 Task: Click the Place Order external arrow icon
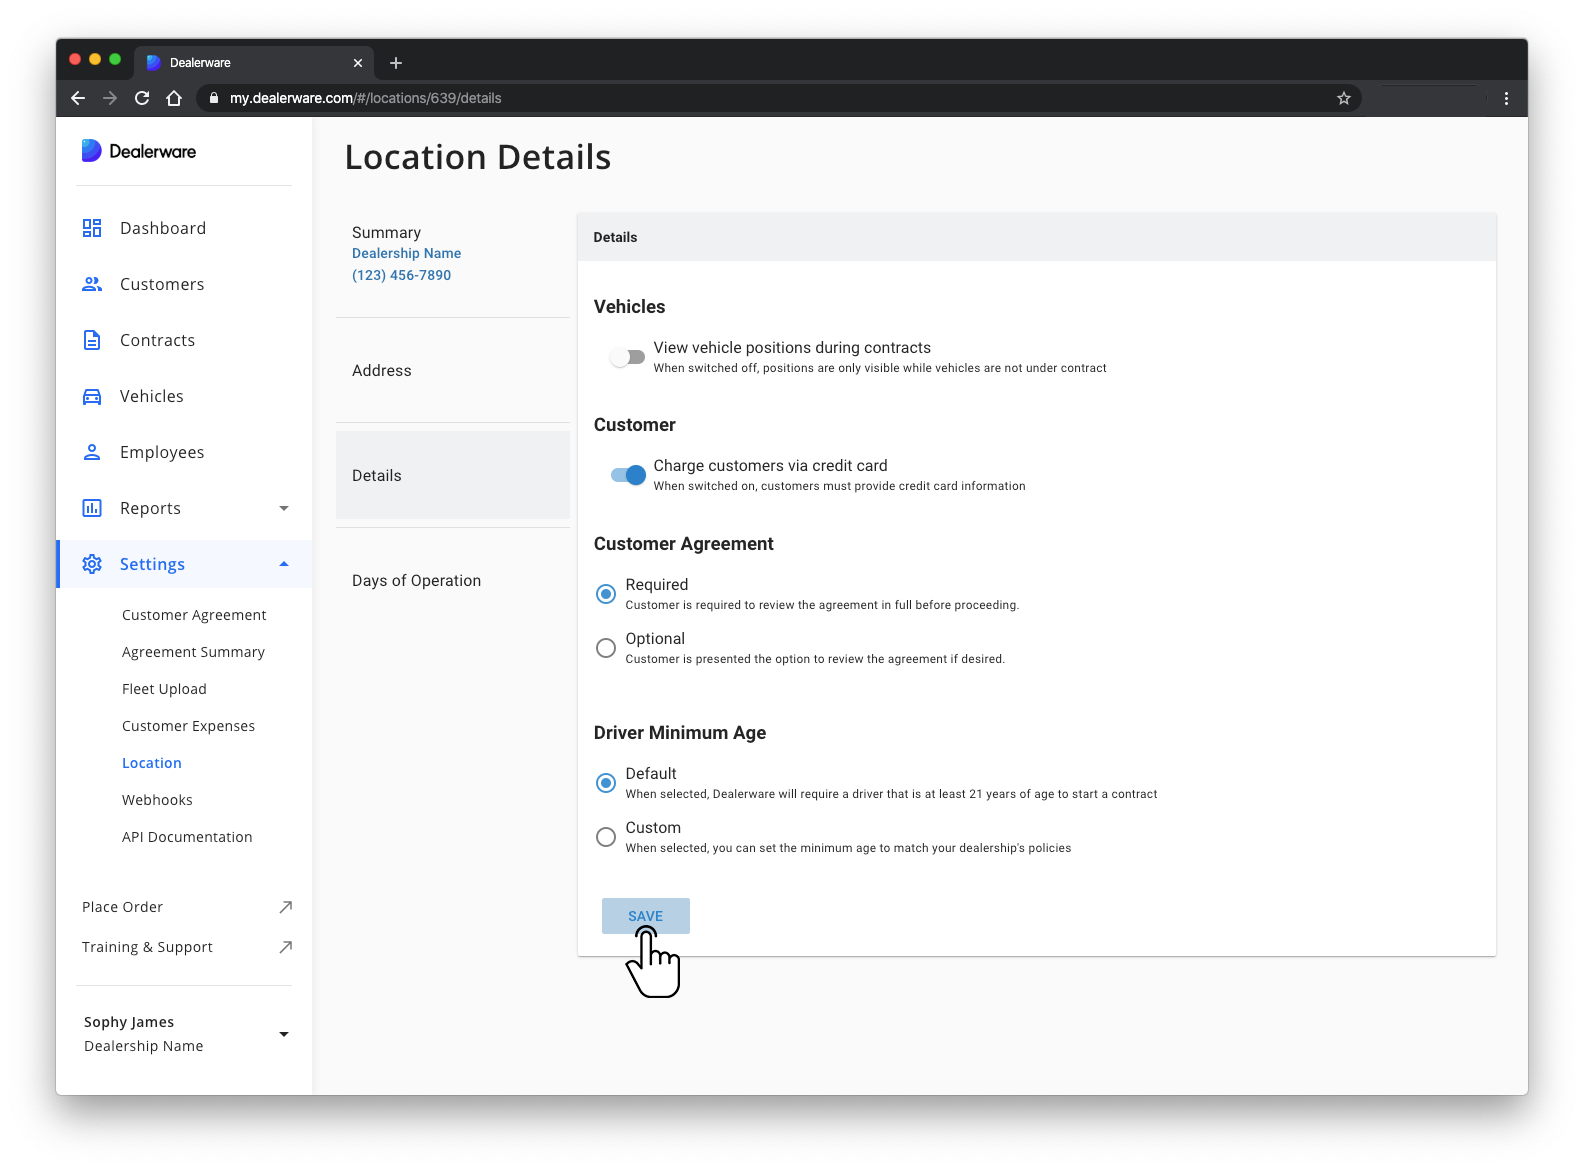click(x=285, y=907)
